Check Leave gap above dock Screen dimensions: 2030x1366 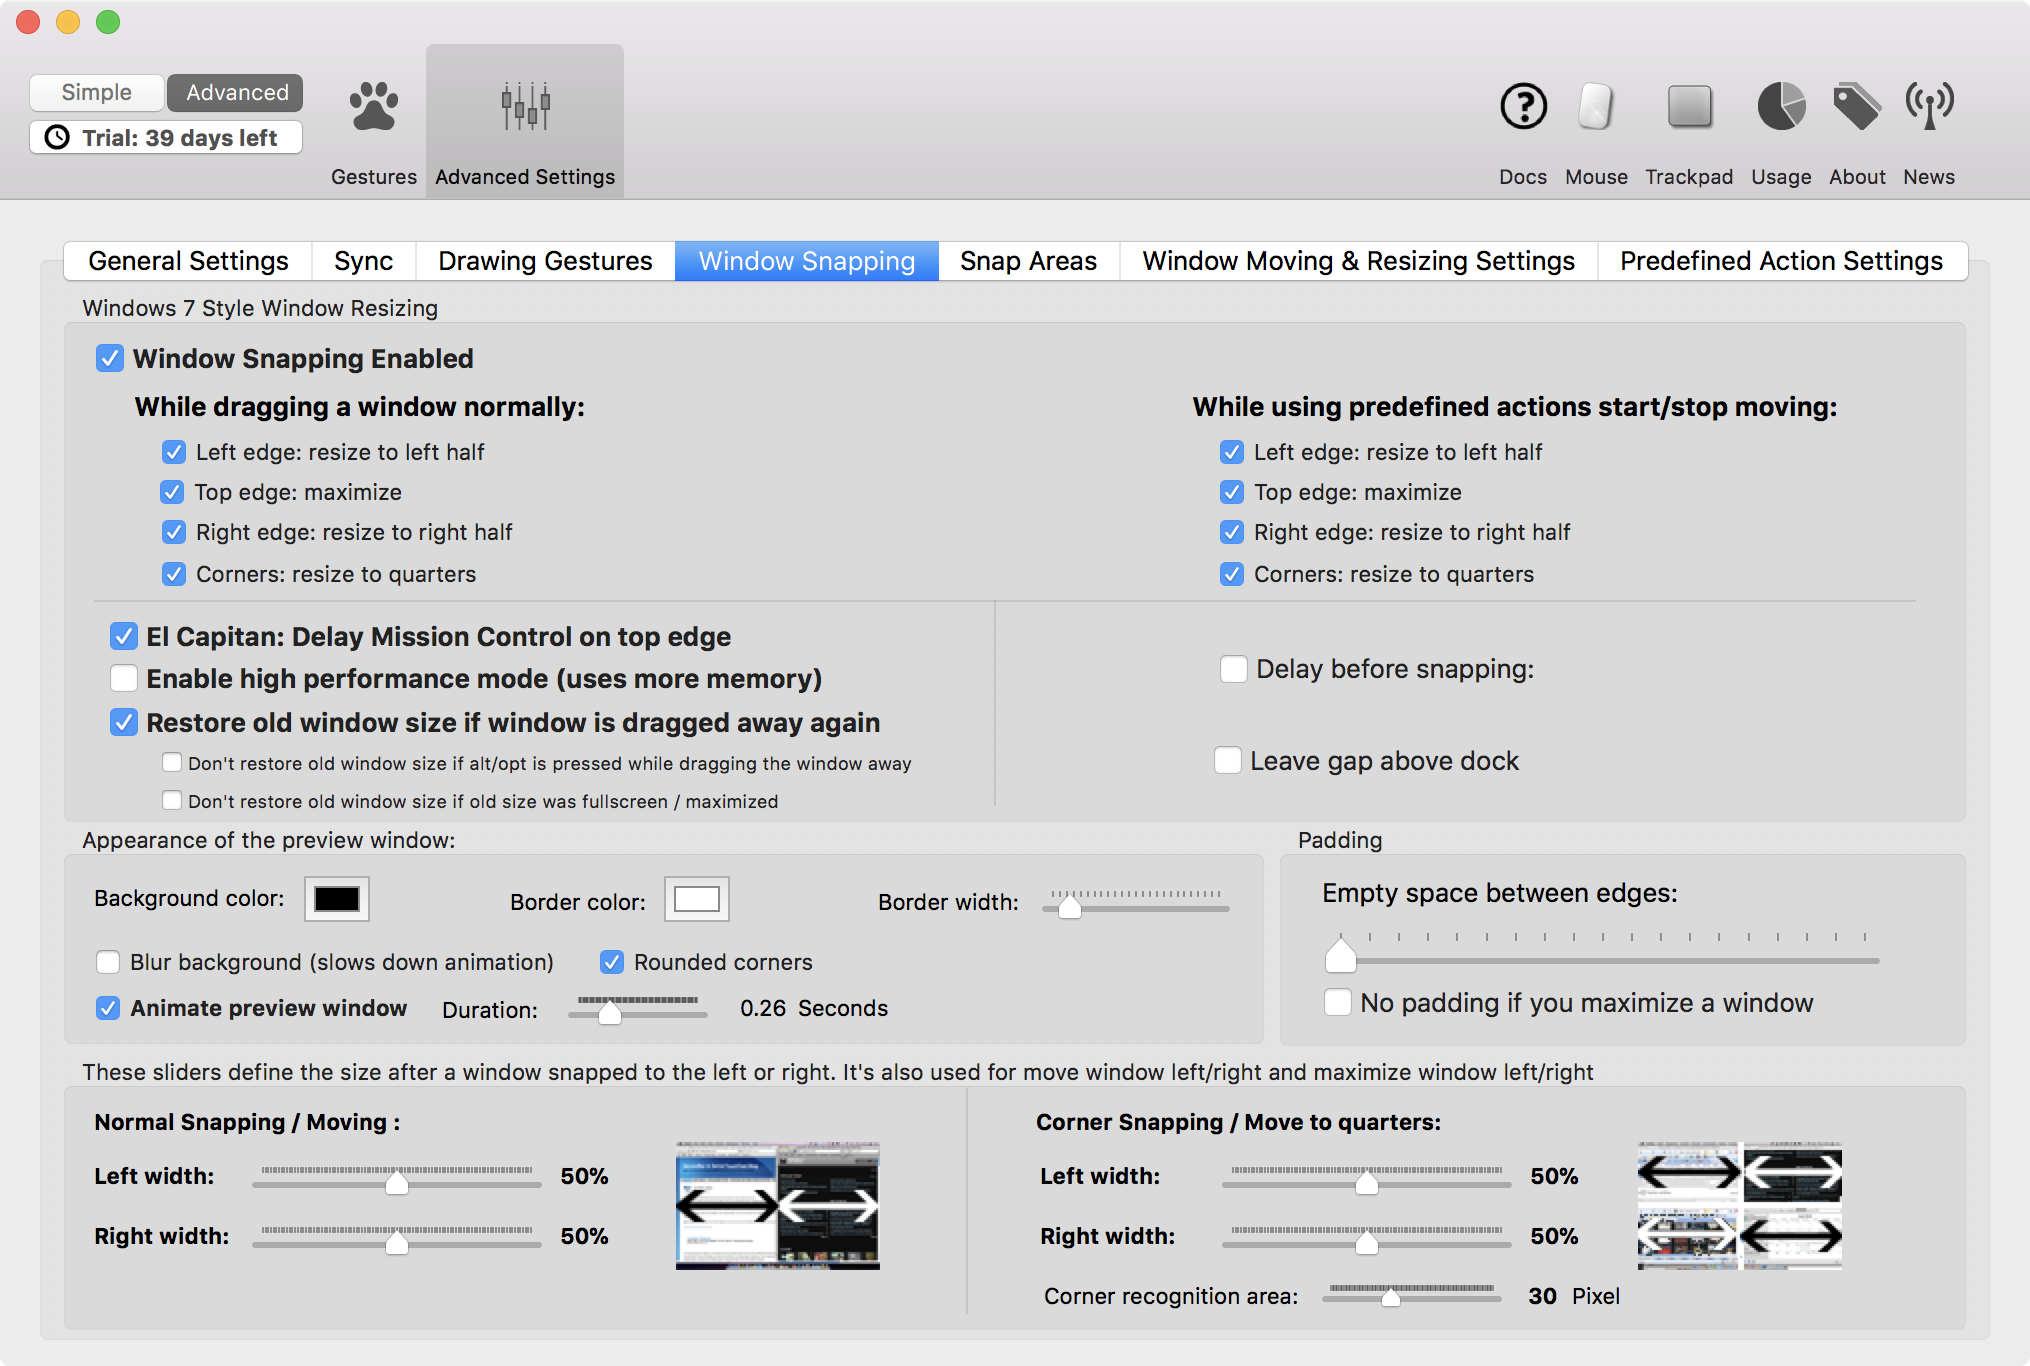tap(1228, 761)
